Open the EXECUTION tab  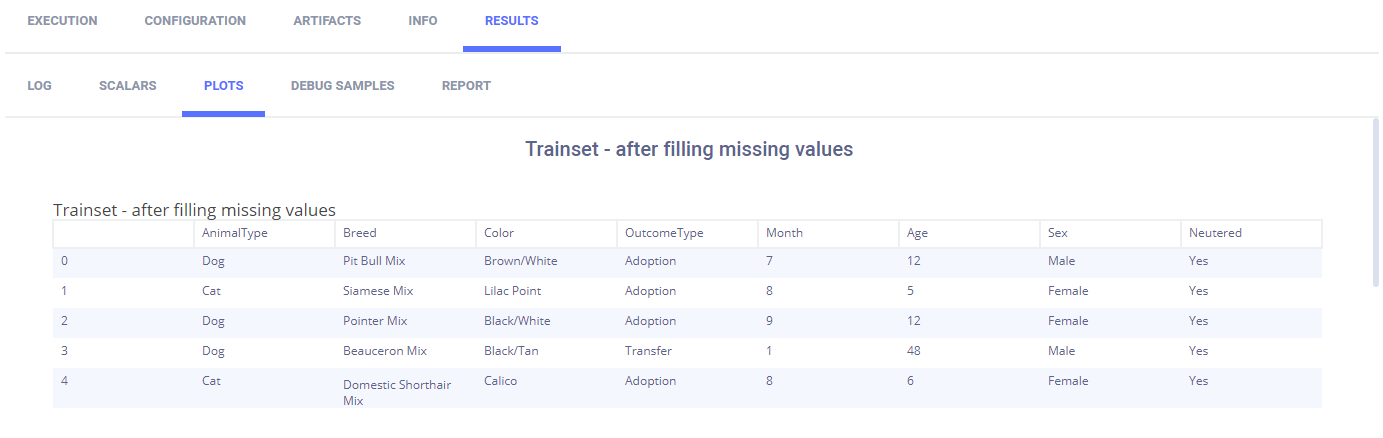62,21
